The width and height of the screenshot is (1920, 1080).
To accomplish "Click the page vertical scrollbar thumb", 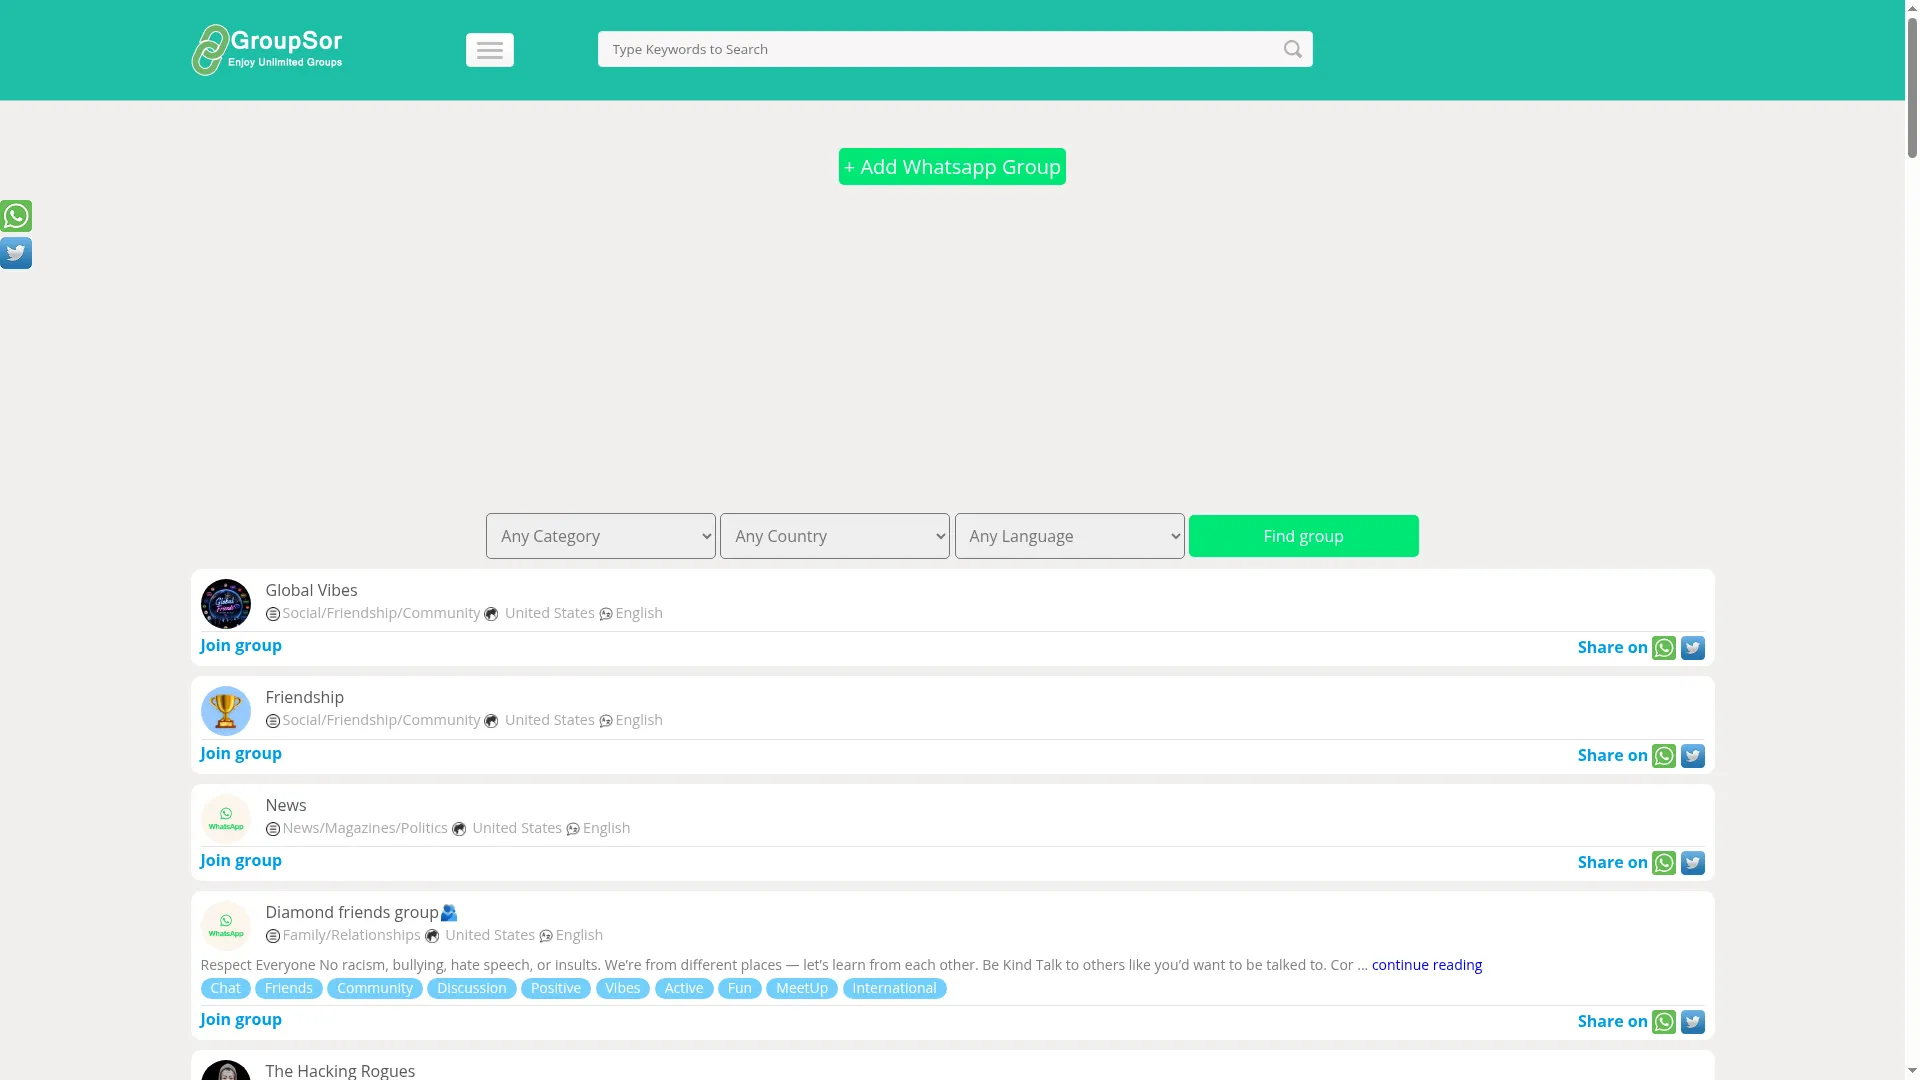I will tap(1912, 89).
